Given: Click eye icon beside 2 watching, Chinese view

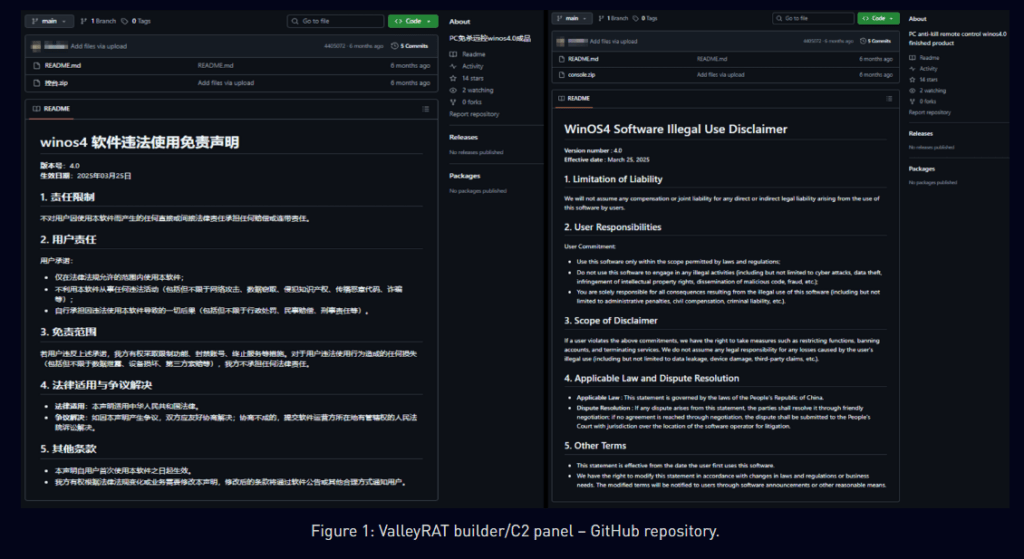Looking at the screenshot, I should 453,90.
